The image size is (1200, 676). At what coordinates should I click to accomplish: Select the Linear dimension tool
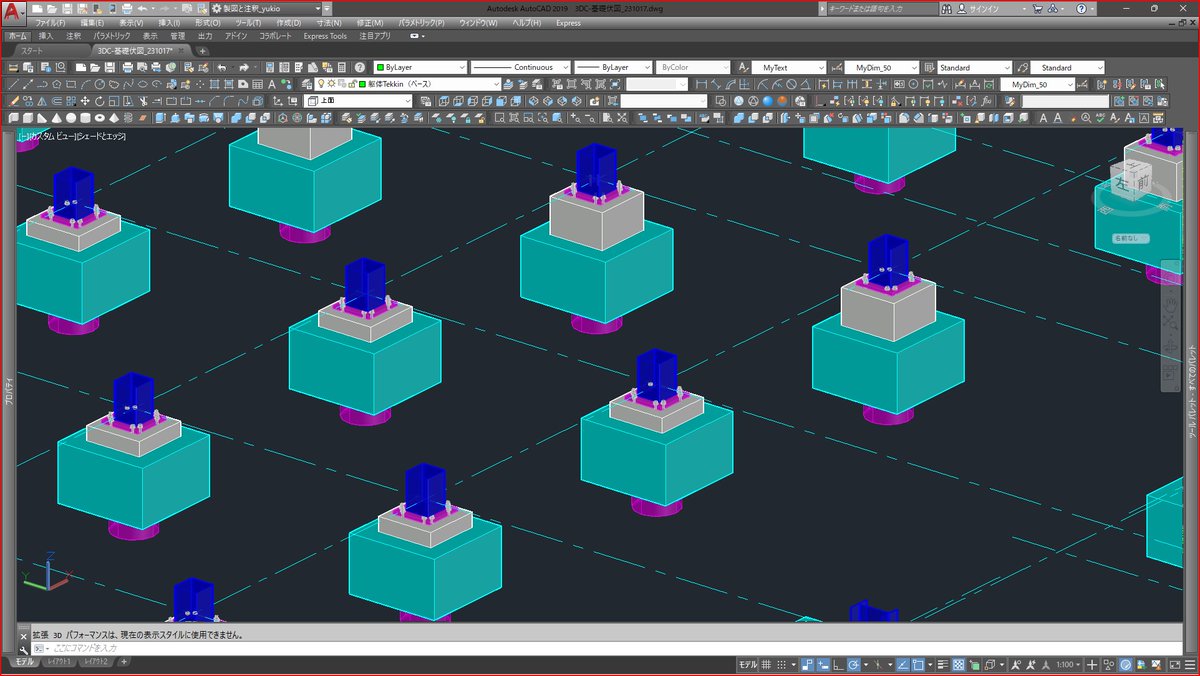coord(701,84)
